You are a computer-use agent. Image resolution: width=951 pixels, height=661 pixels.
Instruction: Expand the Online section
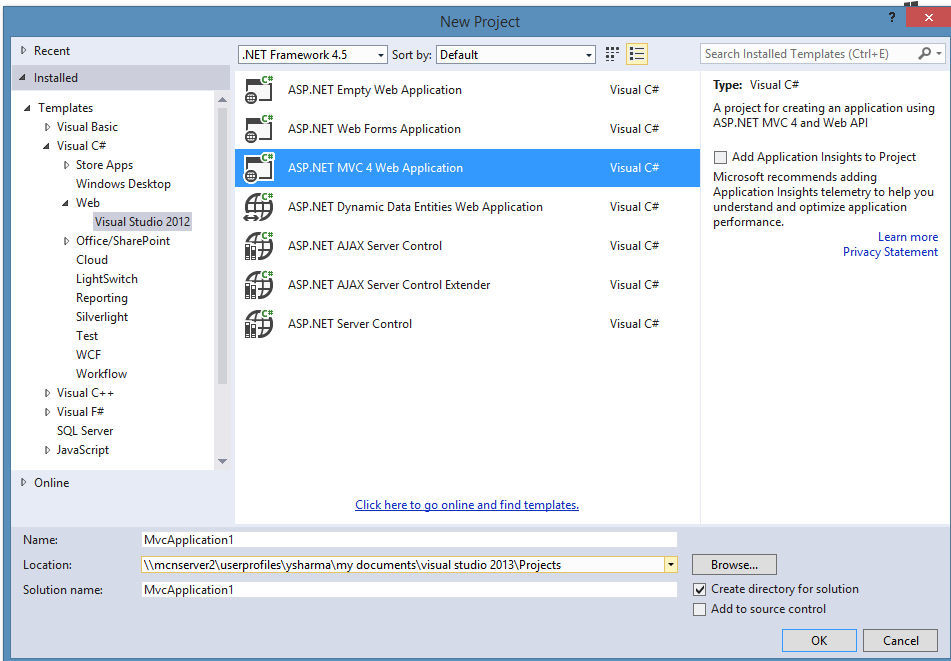(24, 483)
